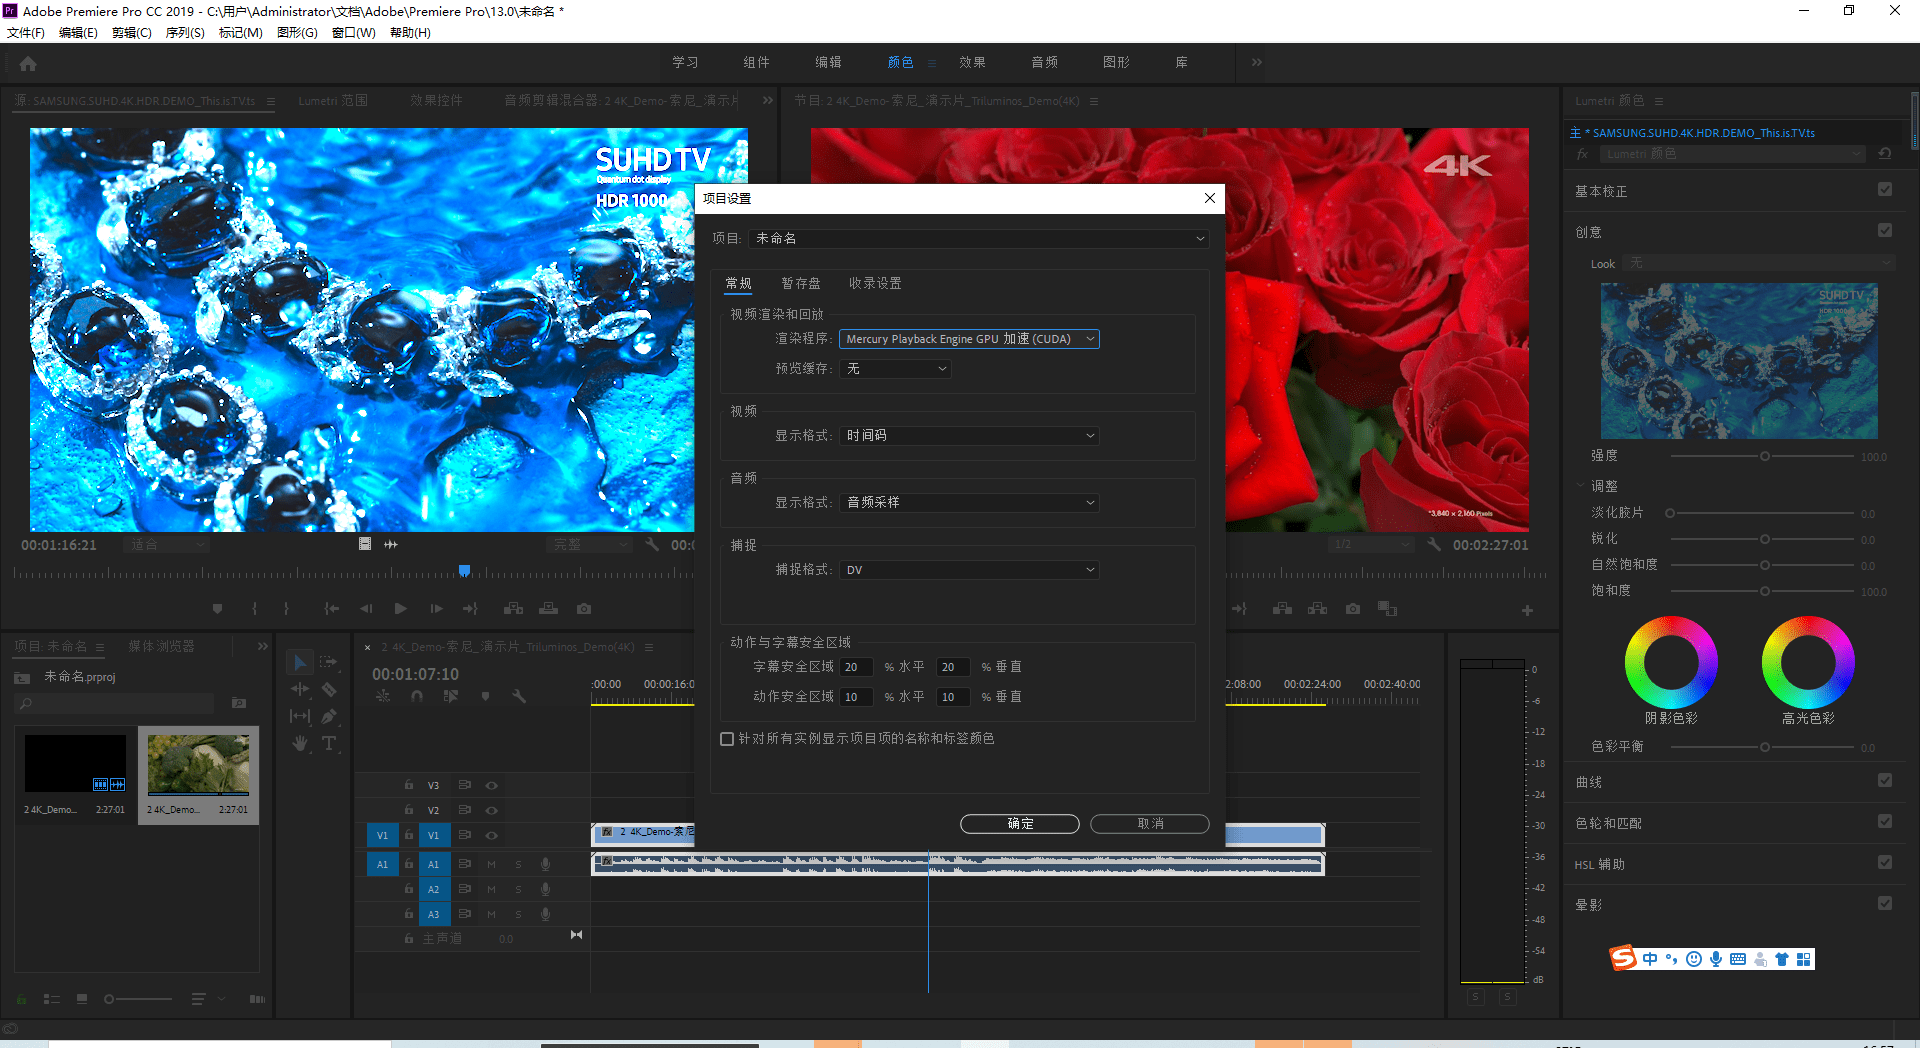
Task: Click Overwrite button in source monitor
Action: [548, 608]
